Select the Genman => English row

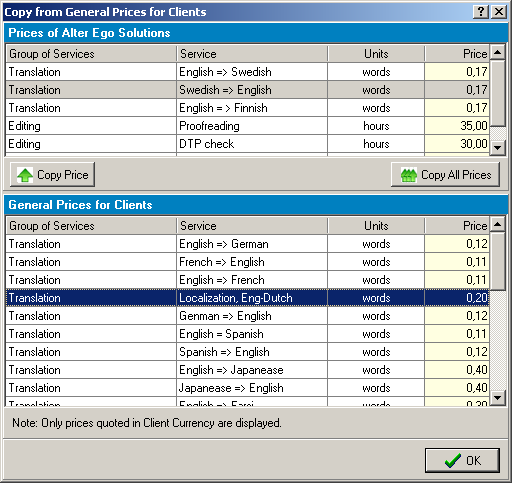click(x=247, y=316)
